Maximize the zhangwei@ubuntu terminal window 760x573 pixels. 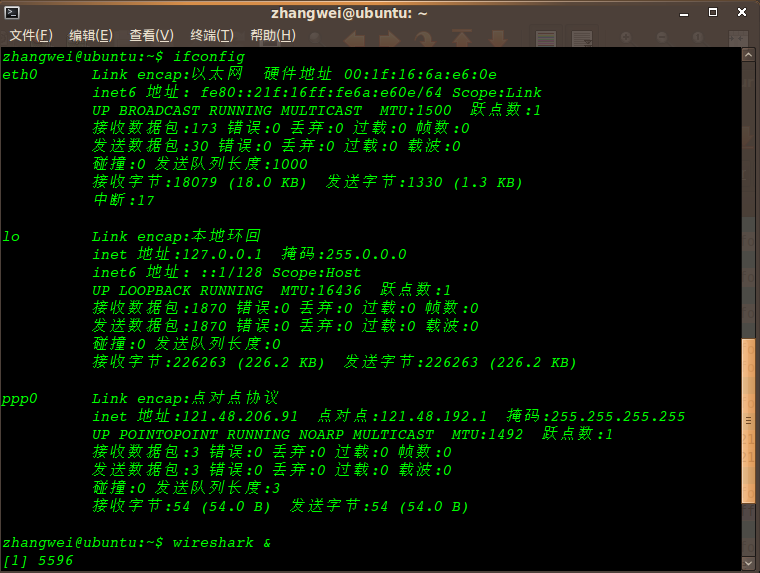click(x=713, y=13)
